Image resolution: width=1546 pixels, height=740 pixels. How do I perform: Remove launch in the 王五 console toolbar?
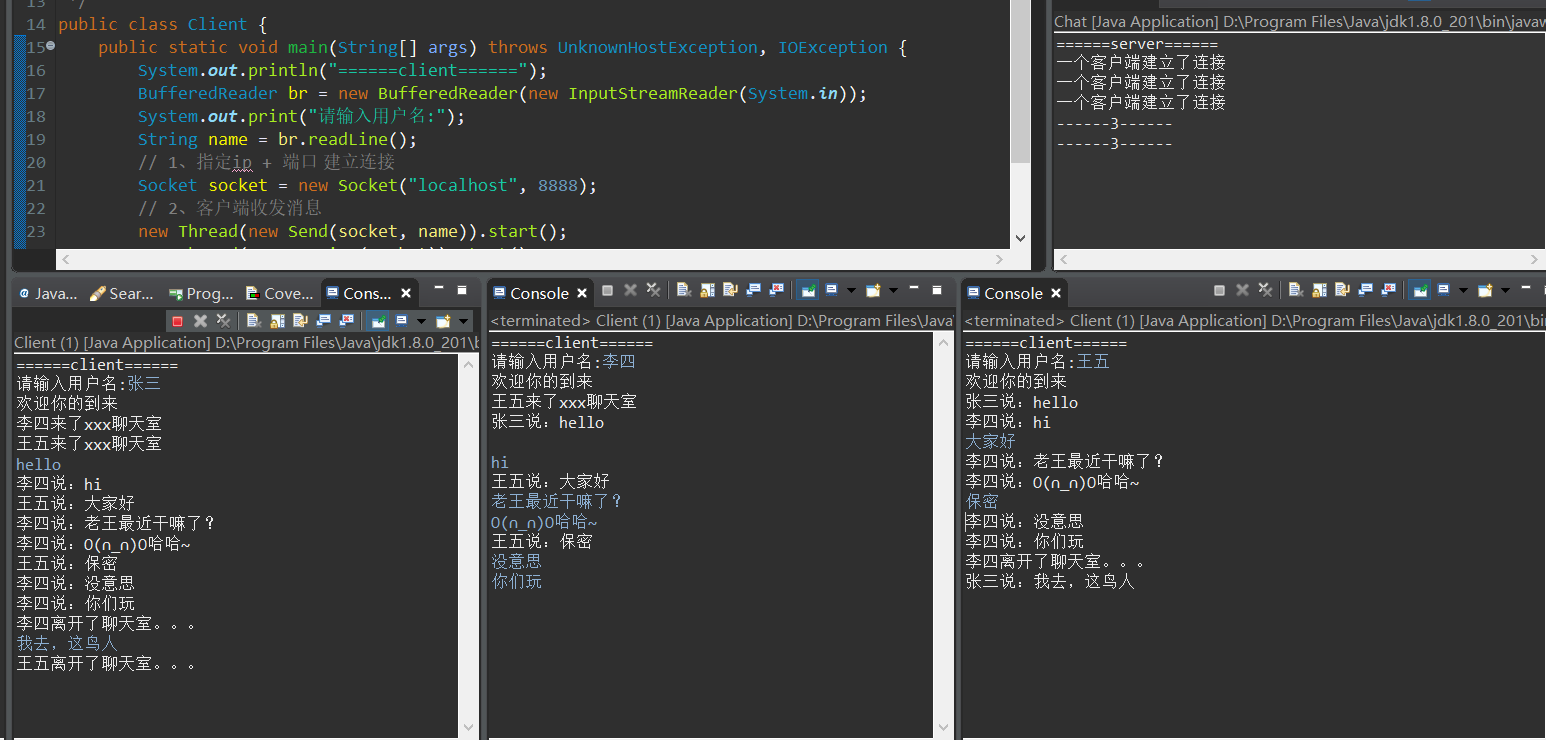[1242, 291]
